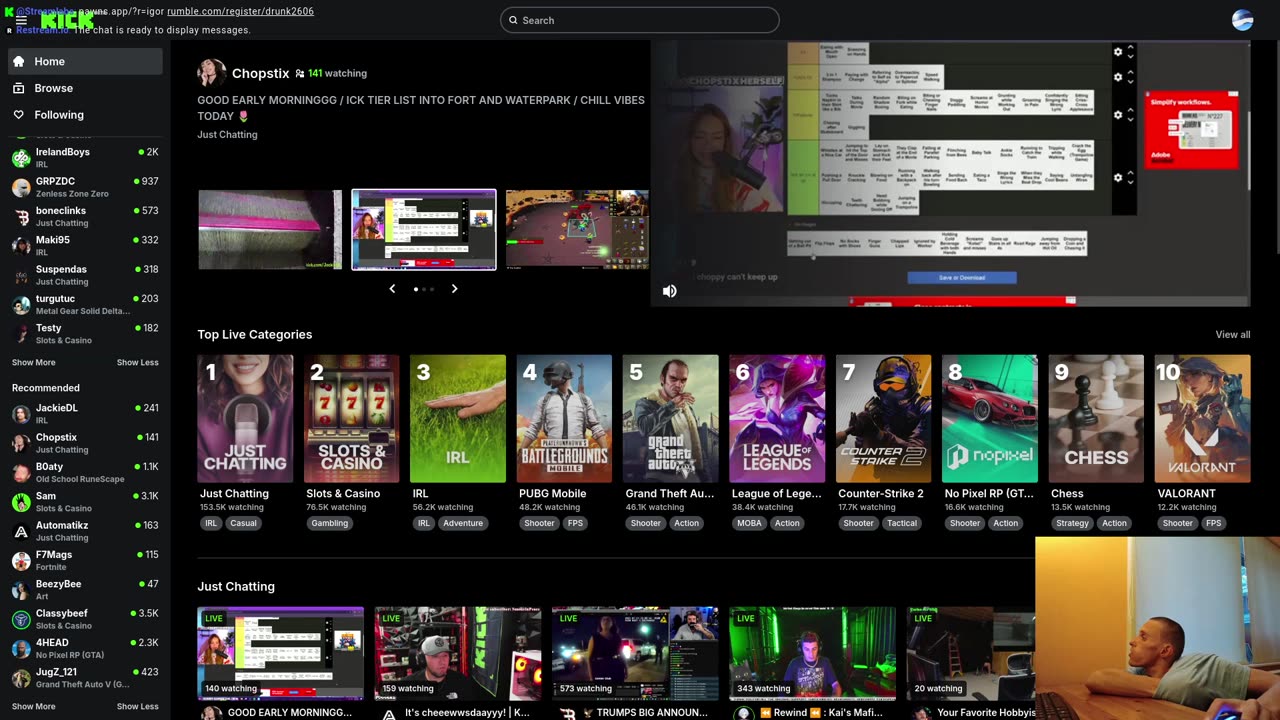Open the Chopstix streamer name link
Viewport: 1280px width, 720px height.
(x=260, y=73)
